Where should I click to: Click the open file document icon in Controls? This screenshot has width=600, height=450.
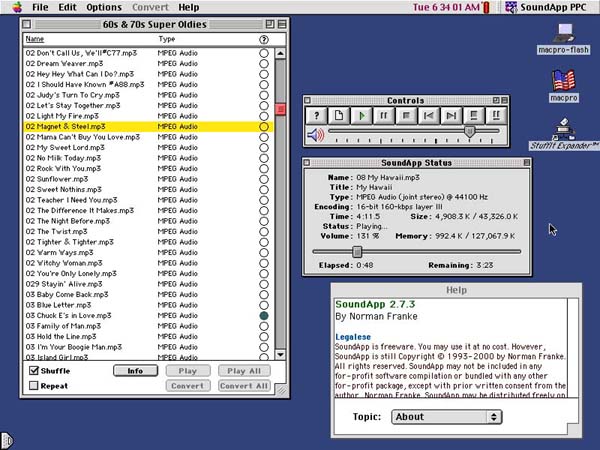click(x=339, y=115)
